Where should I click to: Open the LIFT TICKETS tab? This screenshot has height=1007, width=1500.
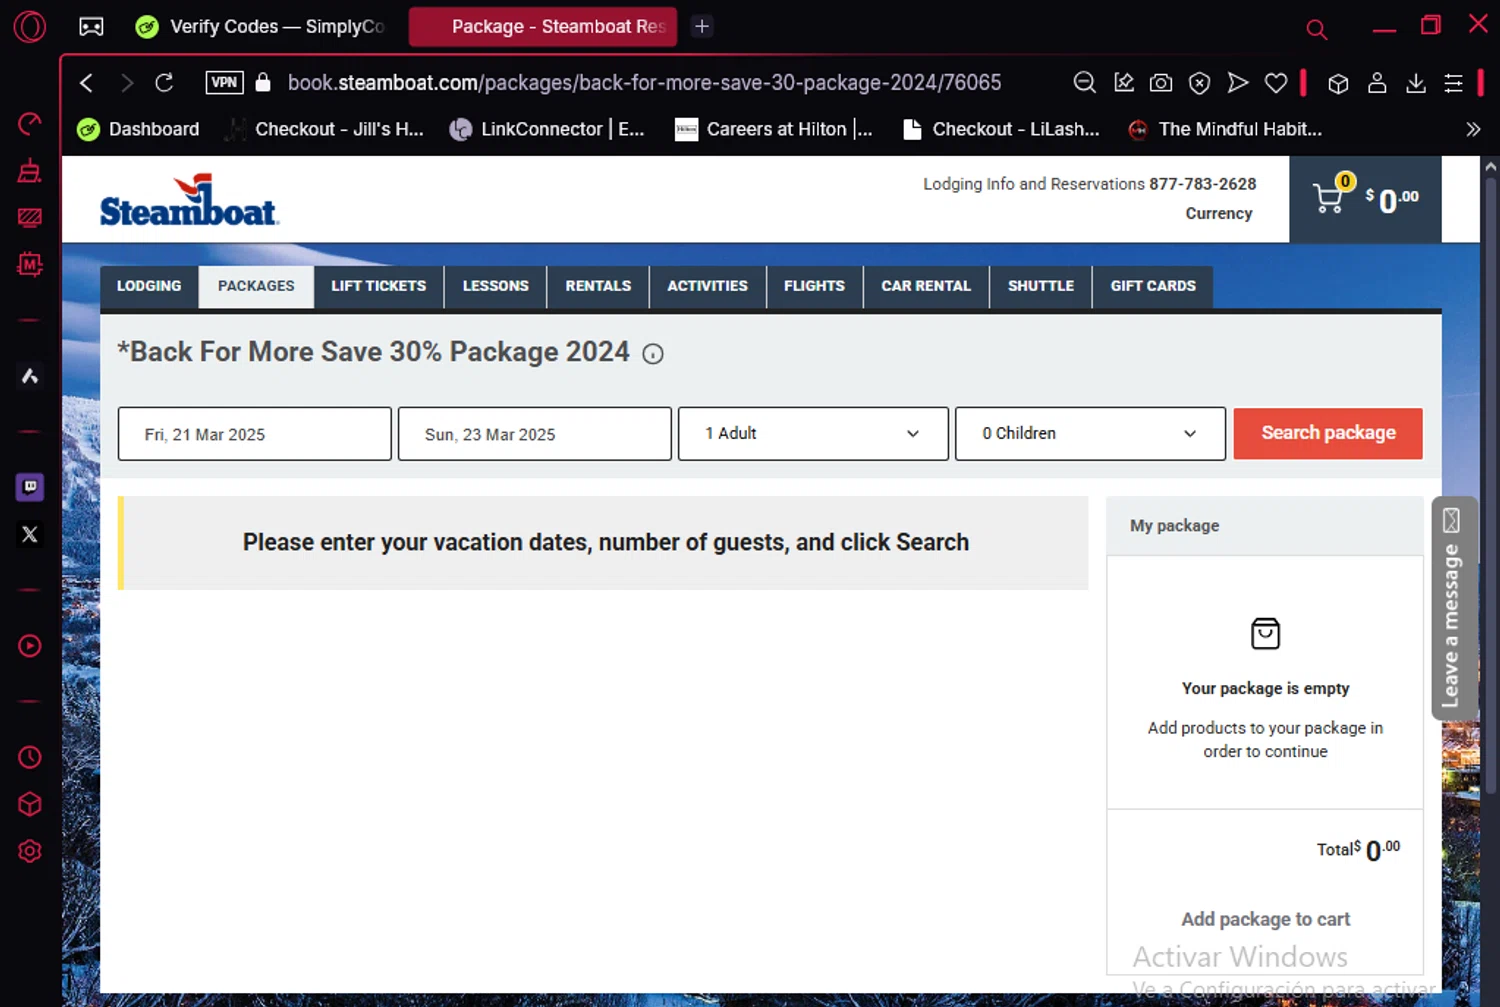(x=379, y=286)
